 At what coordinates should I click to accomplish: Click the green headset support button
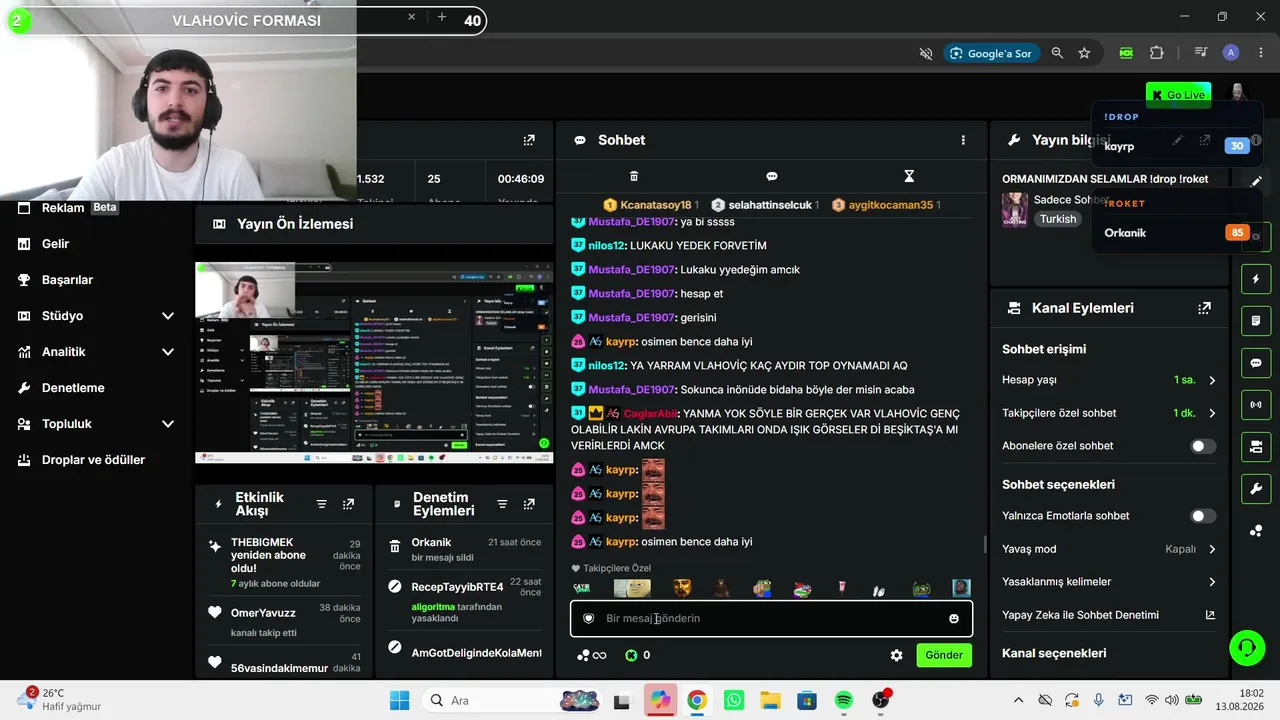coord(1246,647)
